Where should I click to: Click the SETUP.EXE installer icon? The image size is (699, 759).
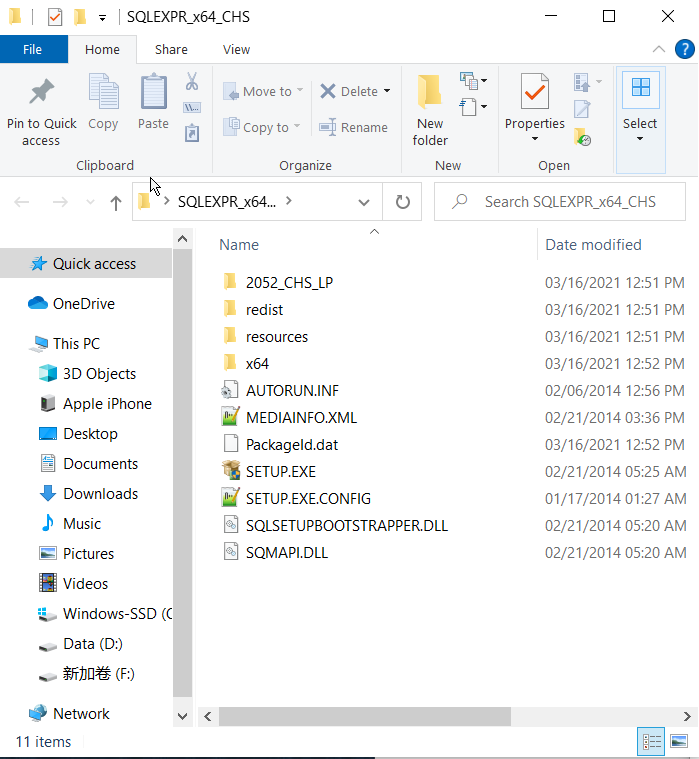(x=230, y=471)
